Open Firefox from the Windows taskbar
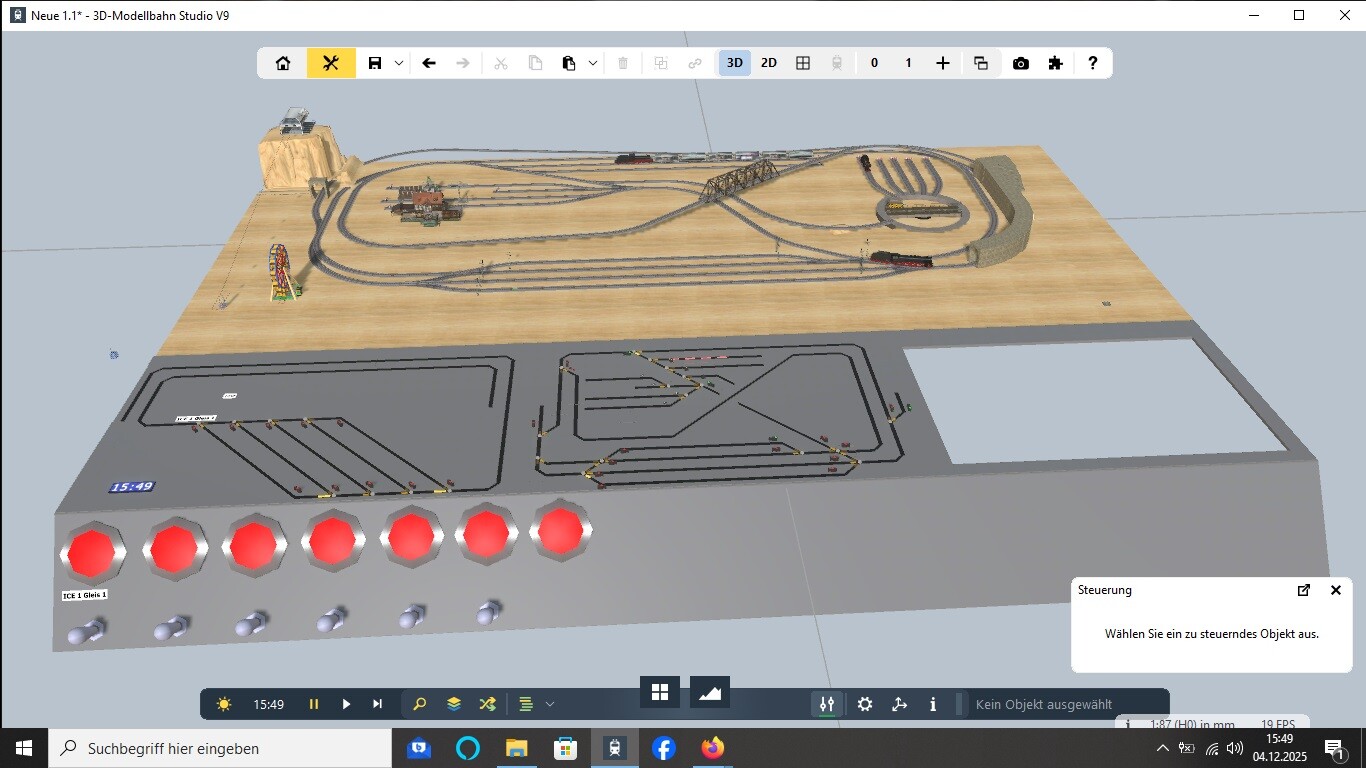The height and width of the screenshot is (768, 1366). pos(712,748)
